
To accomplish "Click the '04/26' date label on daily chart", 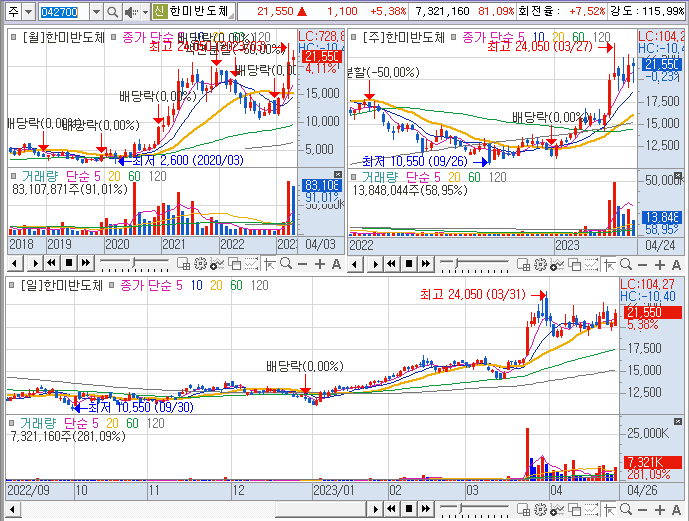I will click(642, 490).
